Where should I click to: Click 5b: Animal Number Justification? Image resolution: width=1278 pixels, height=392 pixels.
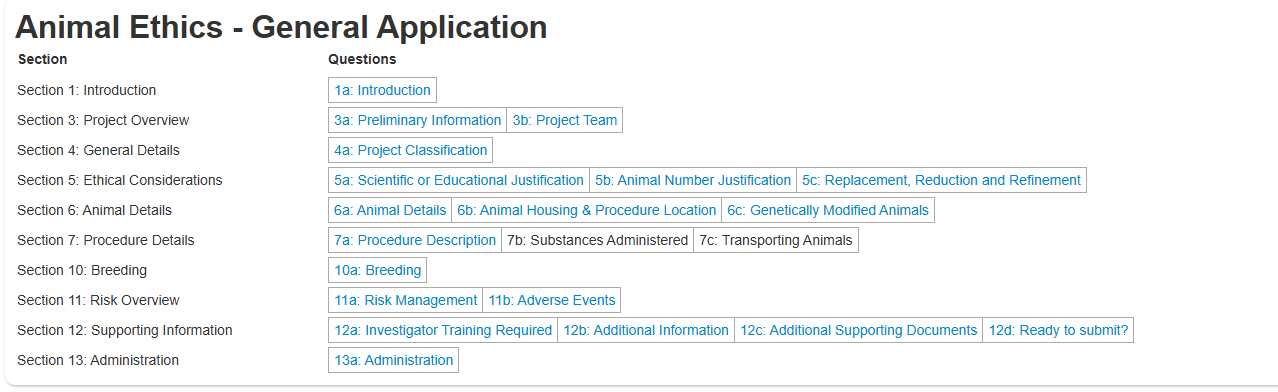[693, 180]
